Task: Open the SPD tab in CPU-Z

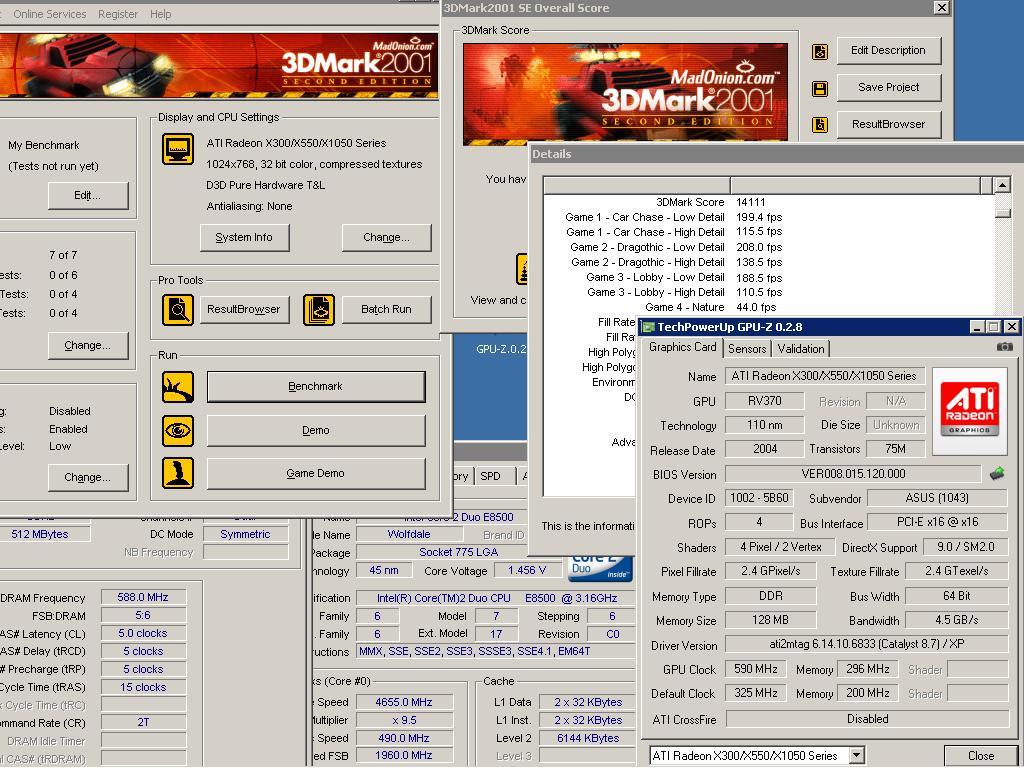Action: (x=490, y=476)
